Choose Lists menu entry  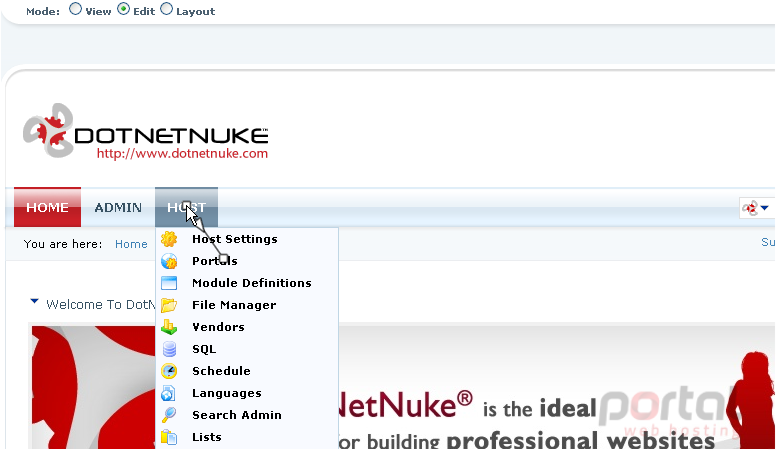pos(247,437)
